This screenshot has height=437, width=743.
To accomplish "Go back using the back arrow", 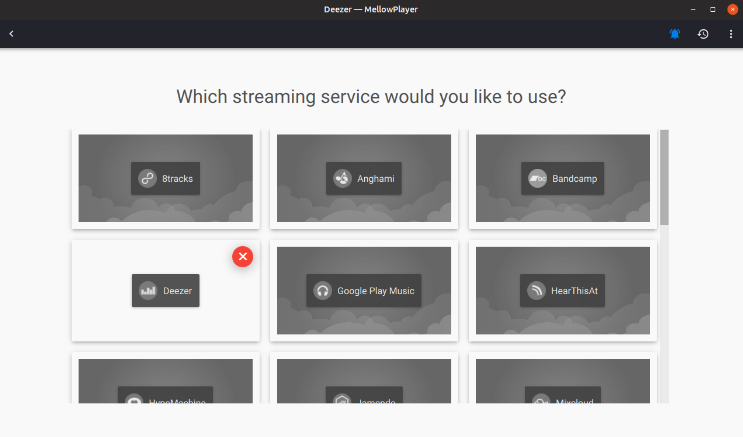I will coord(11,34).
